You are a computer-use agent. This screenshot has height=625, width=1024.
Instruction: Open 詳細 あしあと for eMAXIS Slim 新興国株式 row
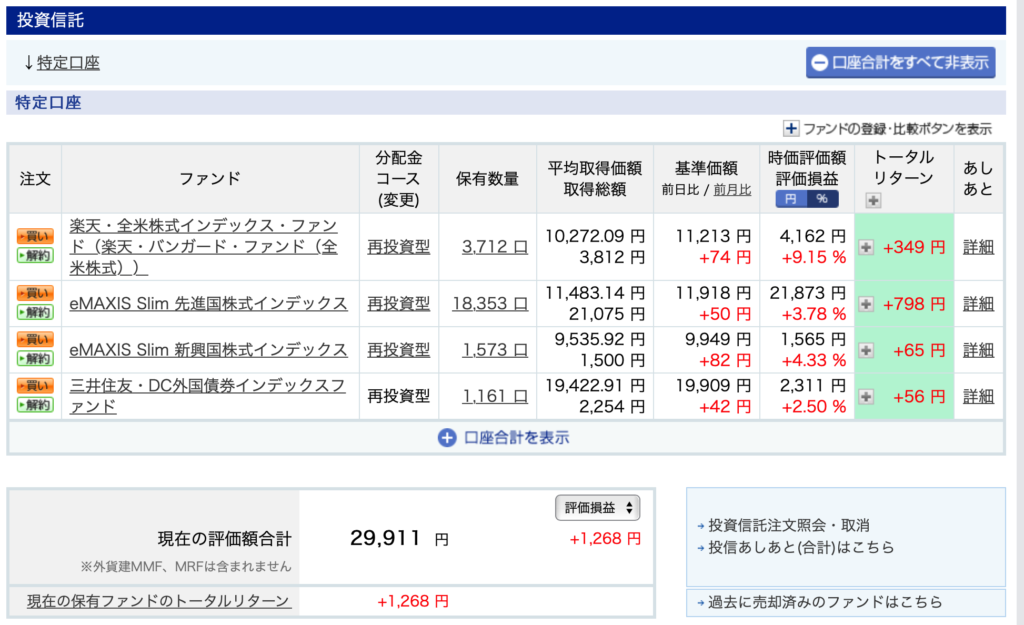click(978, 351)
